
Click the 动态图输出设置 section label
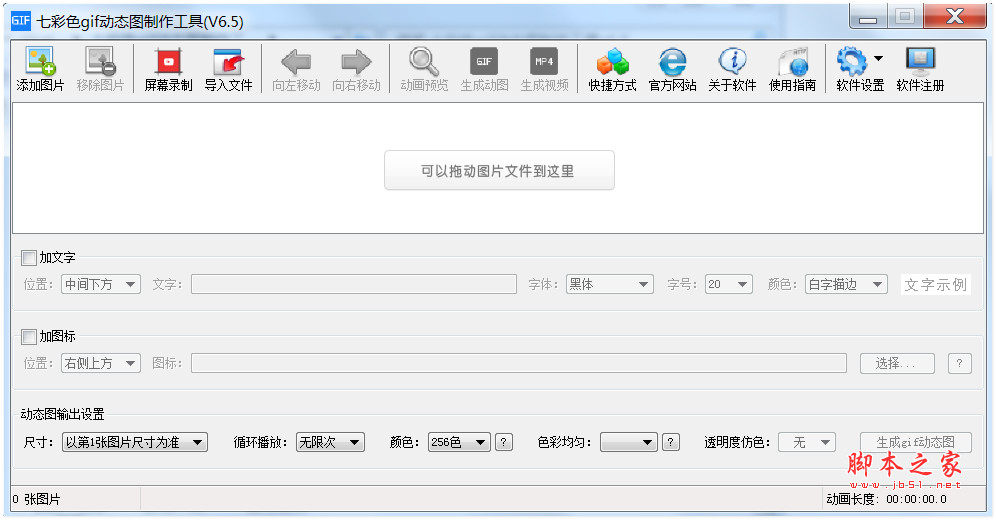(62, 414)
